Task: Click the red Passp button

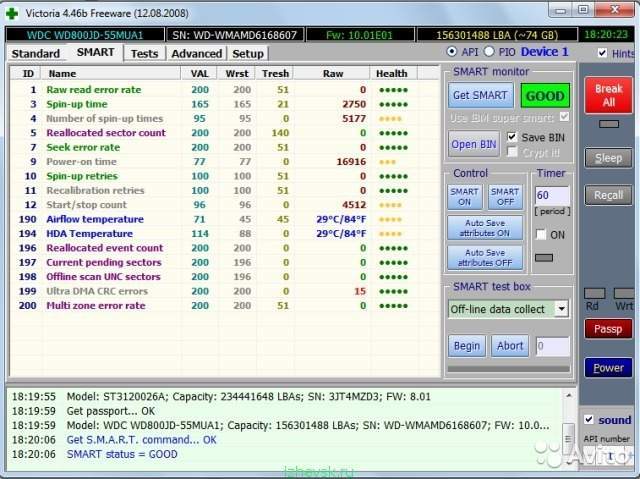Action: [608, 329]
